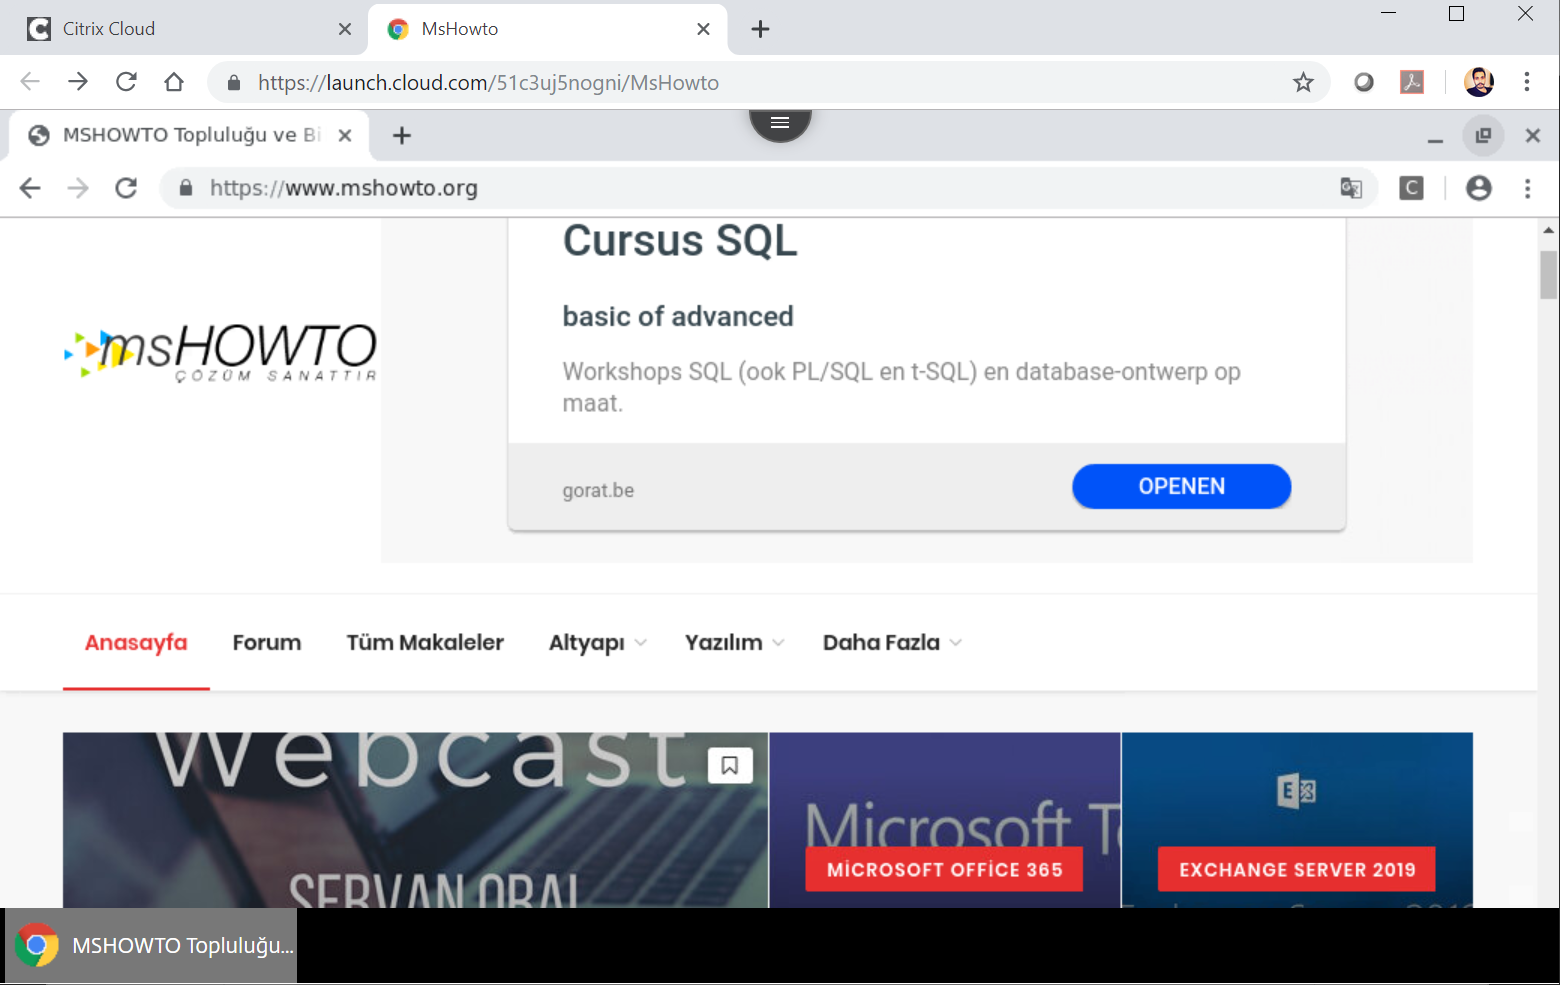This screenshot has height=985, width=1560.
Task: Expand the Altyapı dropdown menu
Action: (598, 643)
